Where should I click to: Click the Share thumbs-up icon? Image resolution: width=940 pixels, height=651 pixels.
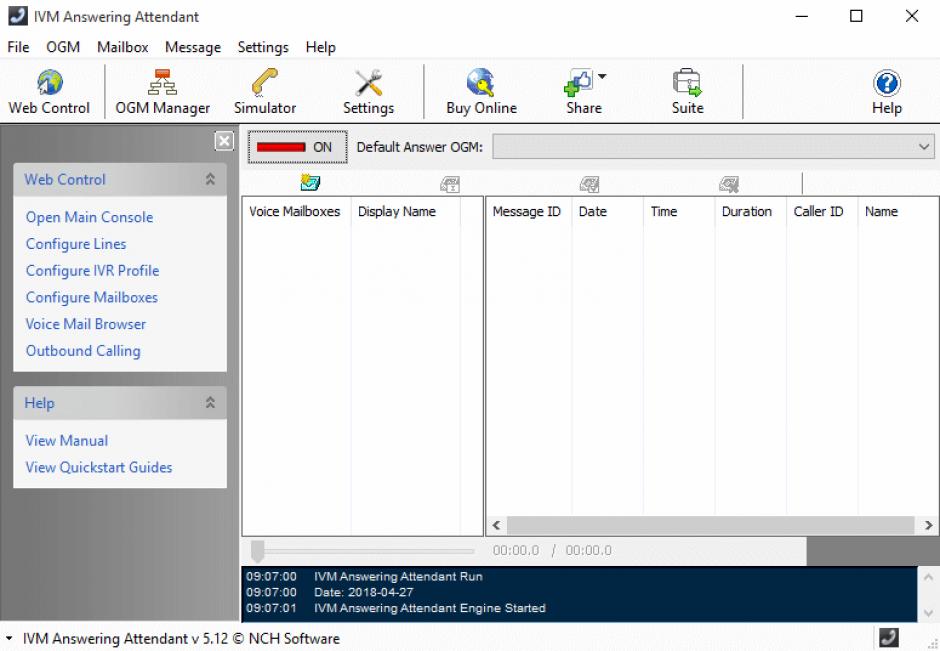click(579, 82)
